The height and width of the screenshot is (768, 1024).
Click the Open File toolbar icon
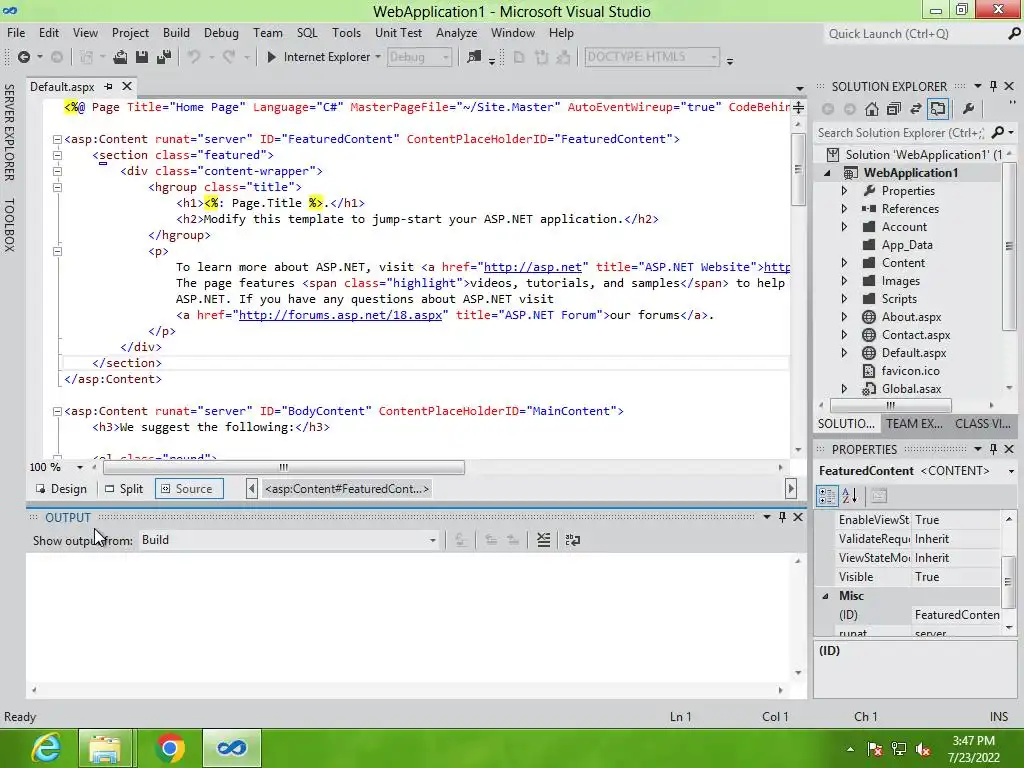(x=120, y=57)
